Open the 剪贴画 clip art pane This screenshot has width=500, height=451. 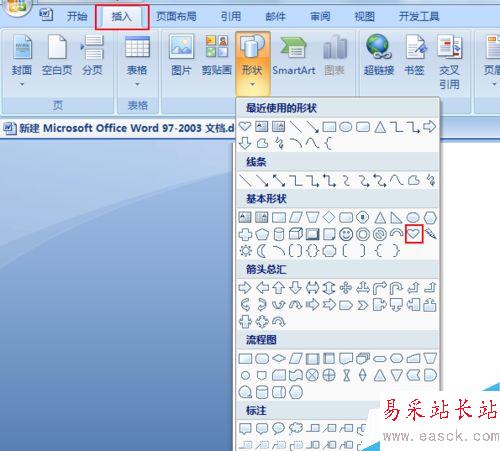[x=217, y=55]
